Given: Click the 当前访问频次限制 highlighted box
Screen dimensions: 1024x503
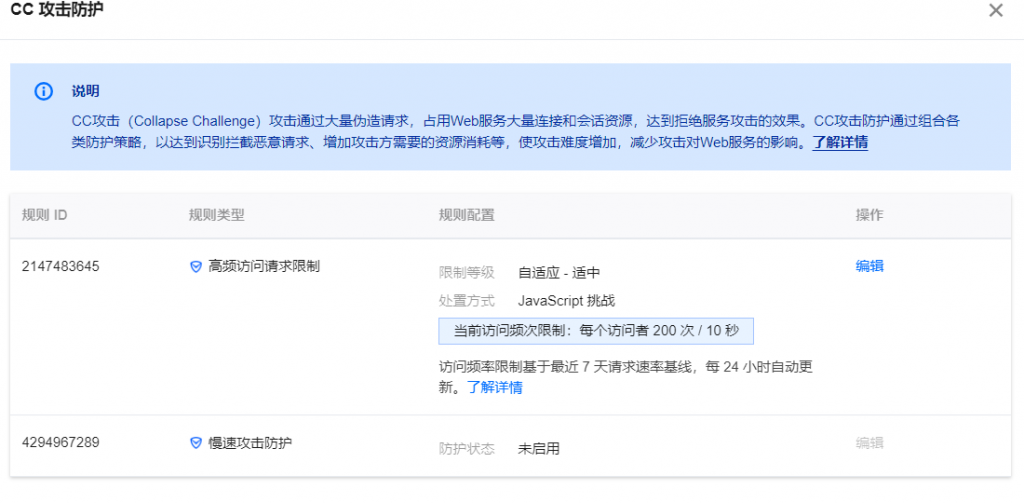Looking at the screenshot, I should pos(596,331).
